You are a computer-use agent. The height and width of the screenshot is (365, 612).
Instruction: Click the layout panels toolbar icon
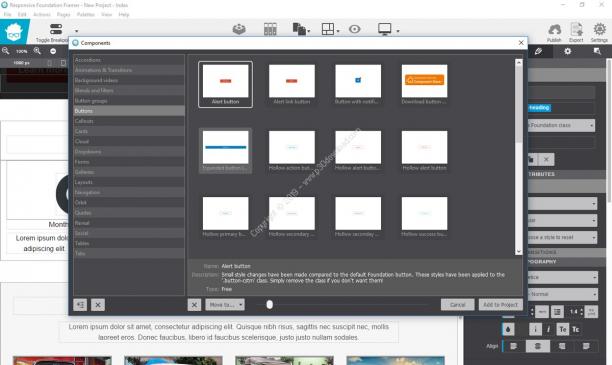tap(328, 29)
